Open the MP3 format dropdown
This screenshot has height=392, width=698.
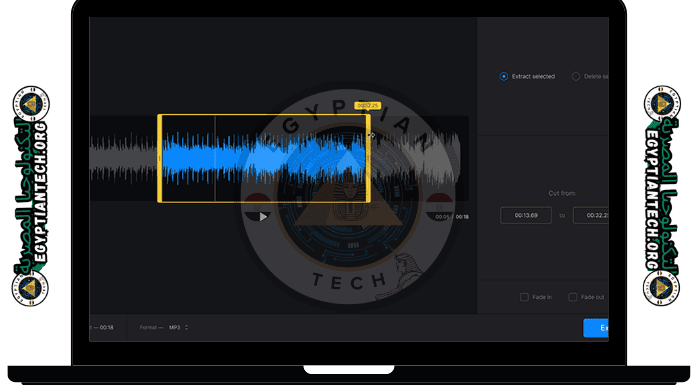pos(179,327)
